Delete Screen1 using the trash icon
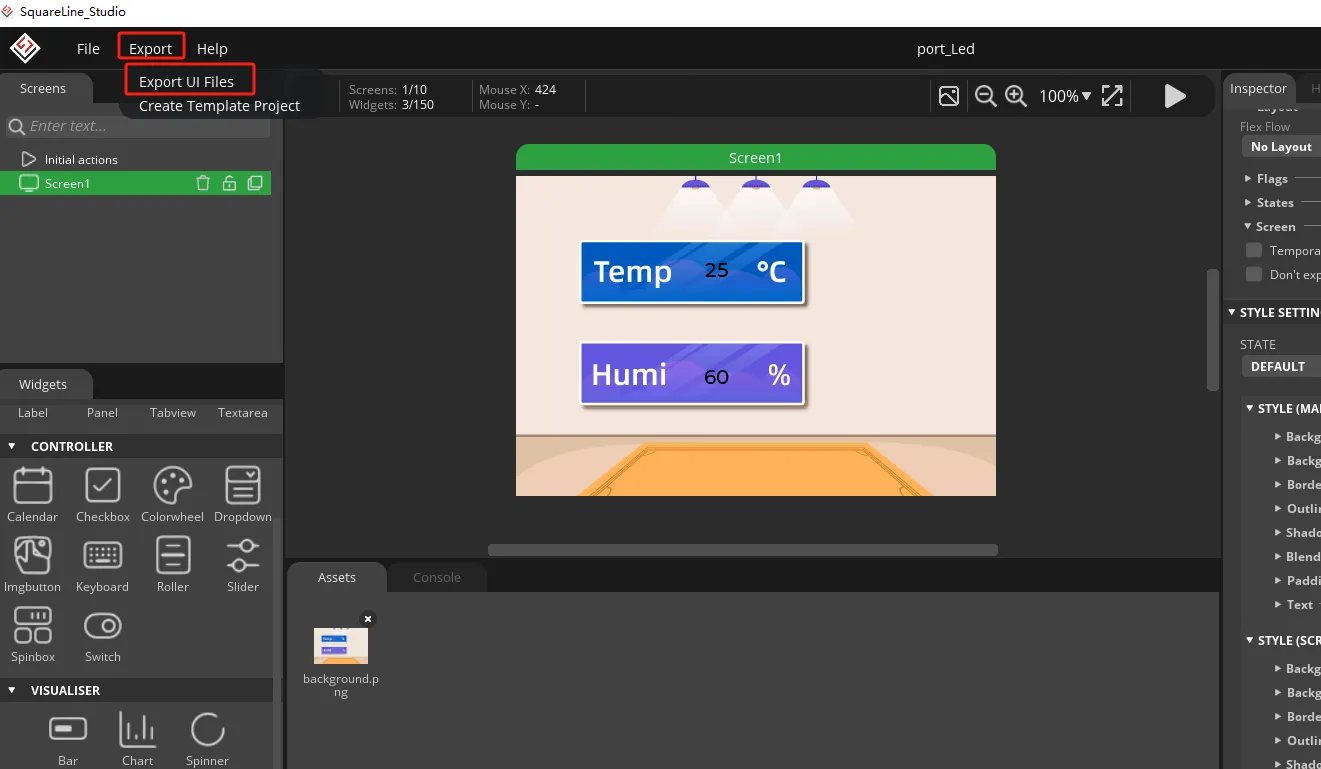The height and width of the screenshot is (769, 1321). coord(203,183)
